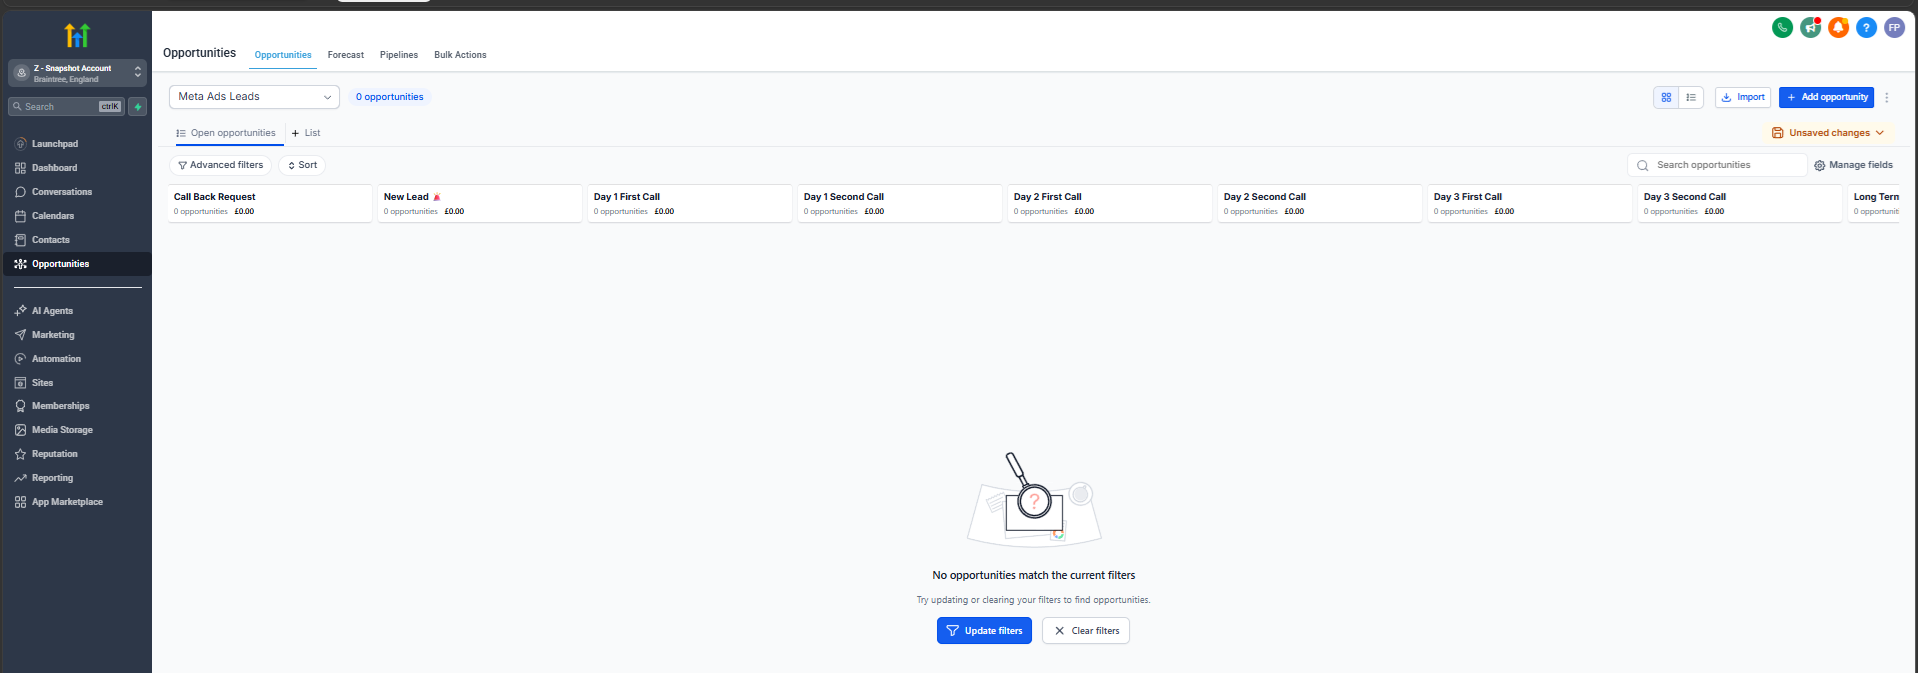Image resolution: width=1918 pixels, height=673 pixels.
Task: Open the FP user profile avatar
Action: 1894,28
